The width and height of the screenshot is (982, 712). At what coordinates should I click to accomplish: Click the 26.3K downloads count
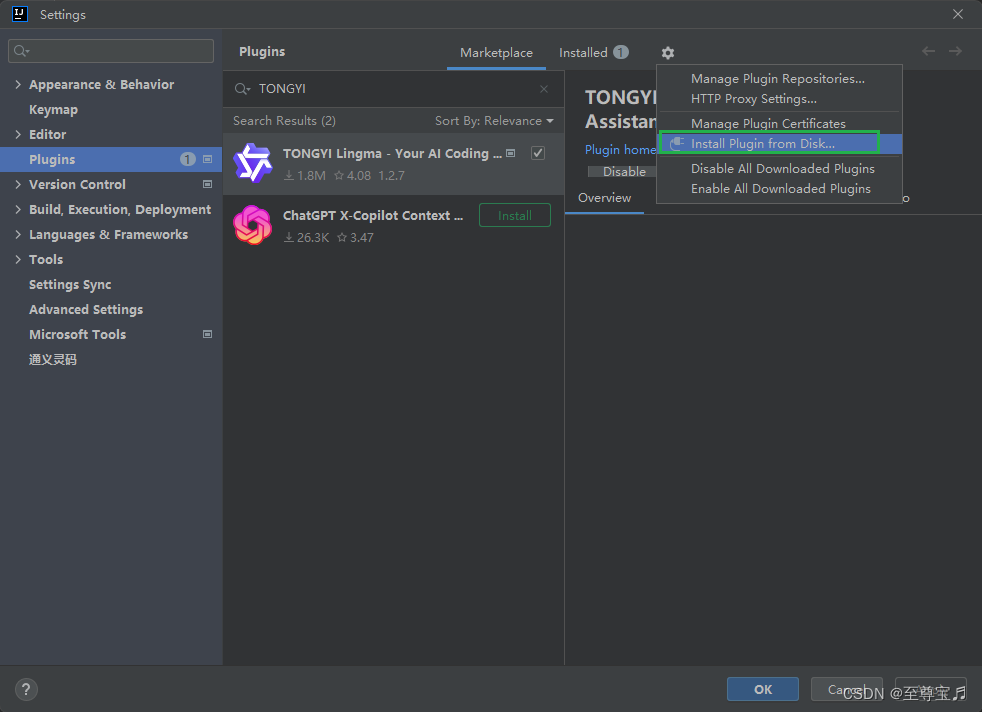307,238
